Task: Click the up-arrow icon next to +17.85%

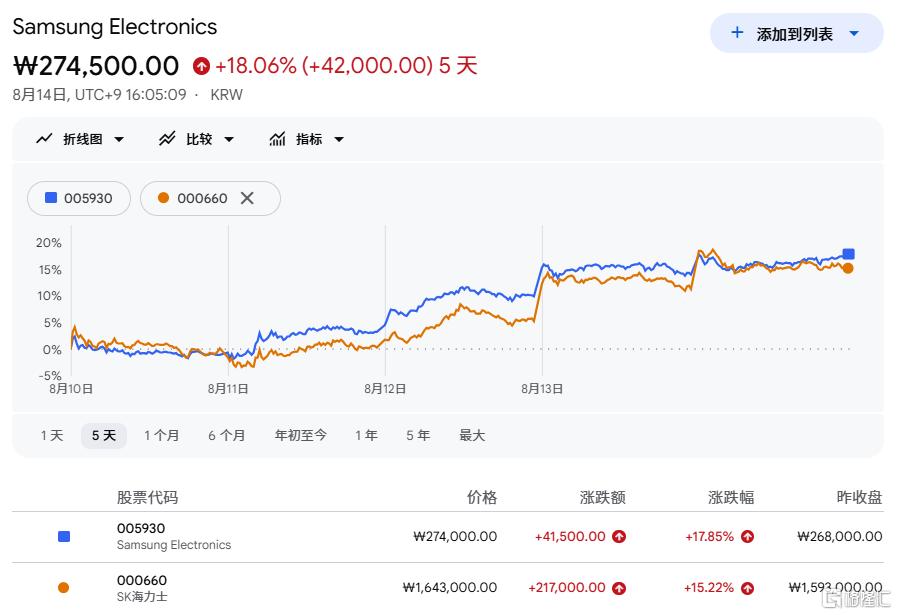Action: pos(747,537)
